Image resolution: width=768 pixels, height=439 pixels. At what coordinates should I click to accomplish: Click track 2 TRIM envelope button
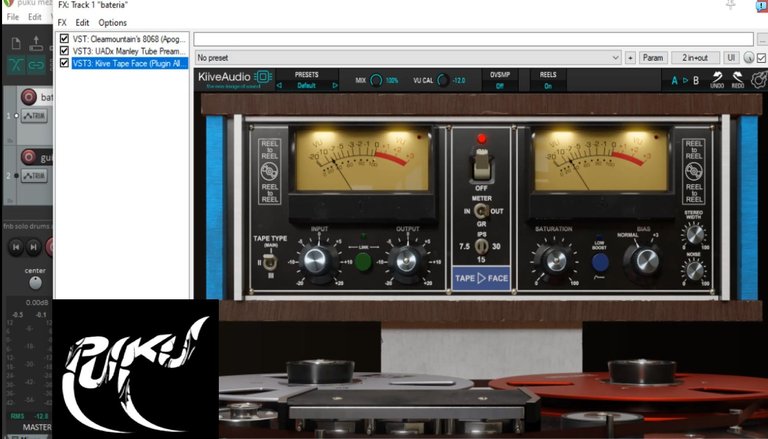pos(34,176)
